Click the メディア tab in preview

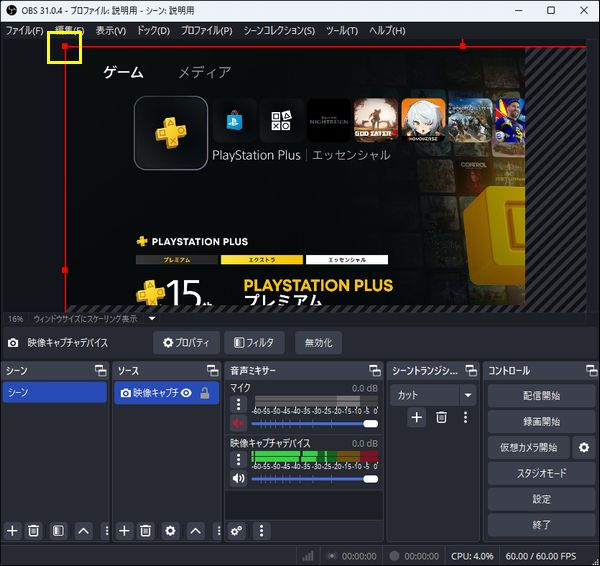click(x=204, y=72)
